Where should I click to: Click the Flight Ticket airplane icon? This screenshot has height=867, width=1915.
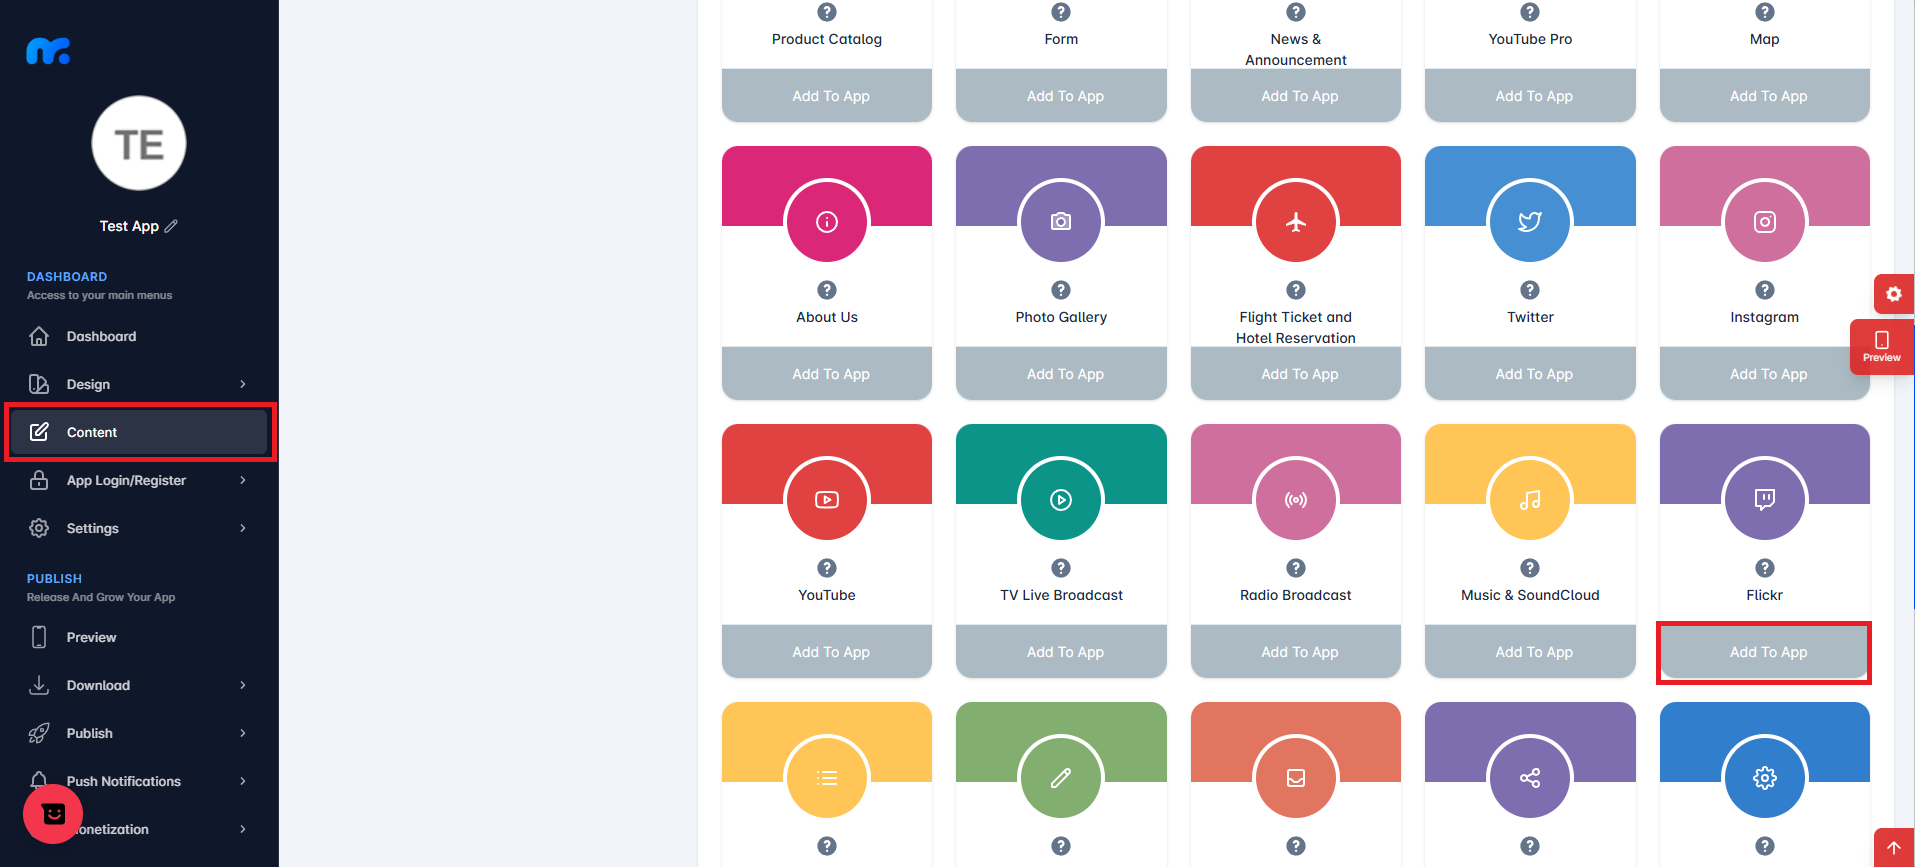(1295, 221)
